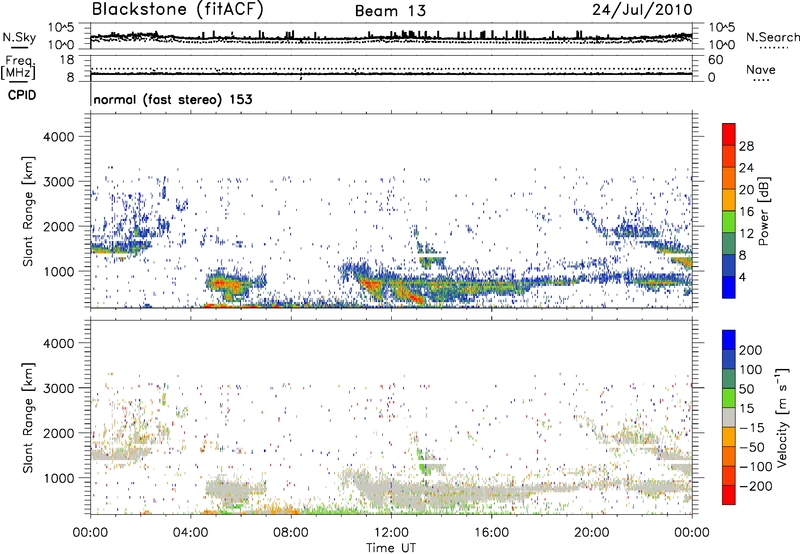Screen dimensions: 800x554
Task: Click the bright blue bottom segment of the power color bar
Action: pyautogui.click(x=729, y=287)
